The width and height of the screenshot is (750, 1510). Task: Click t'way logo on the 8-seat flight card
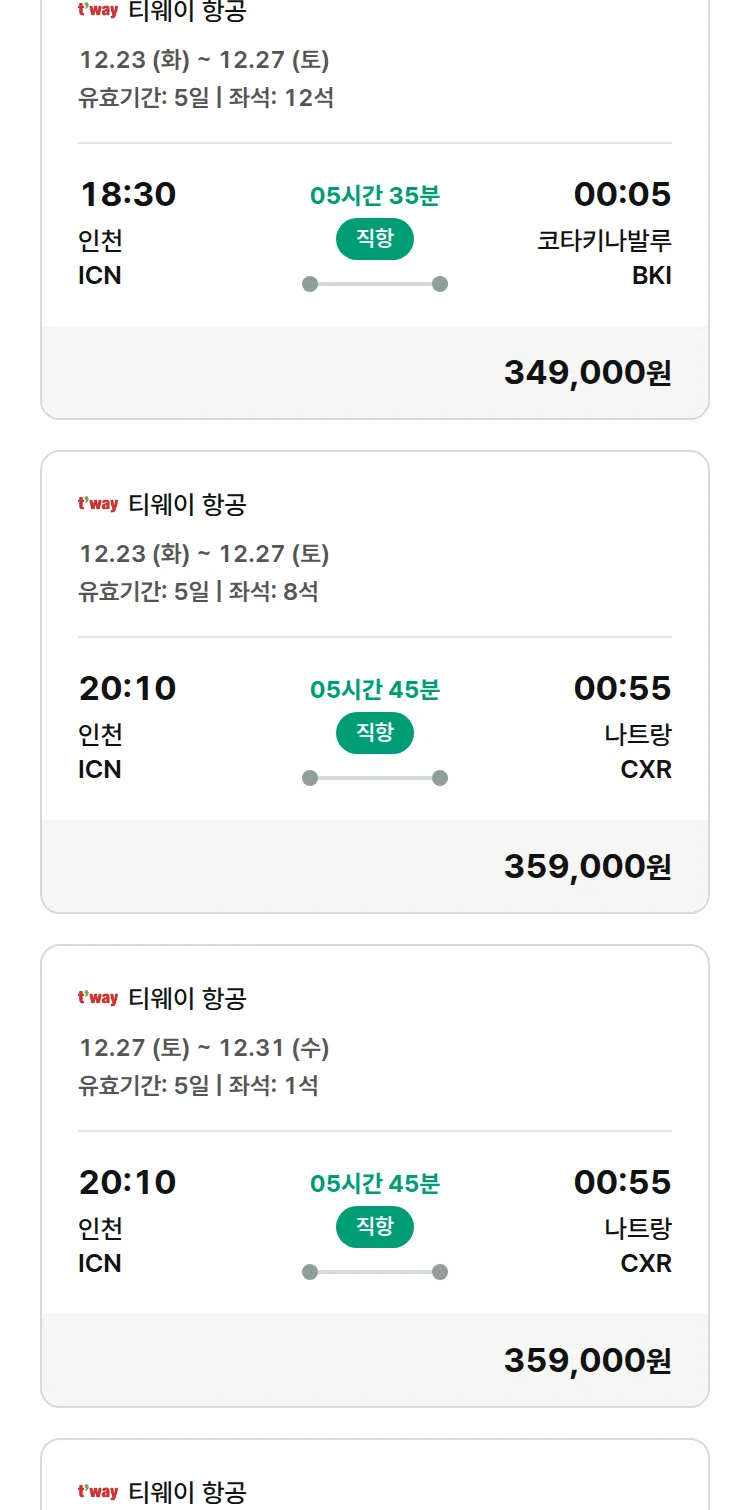pos(98,504)
